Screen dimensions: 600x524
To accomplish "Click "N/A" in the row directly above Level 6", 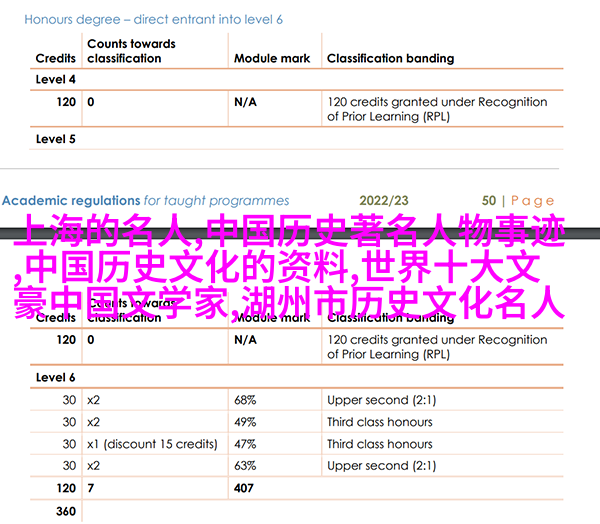I will (x=245, y=340).
